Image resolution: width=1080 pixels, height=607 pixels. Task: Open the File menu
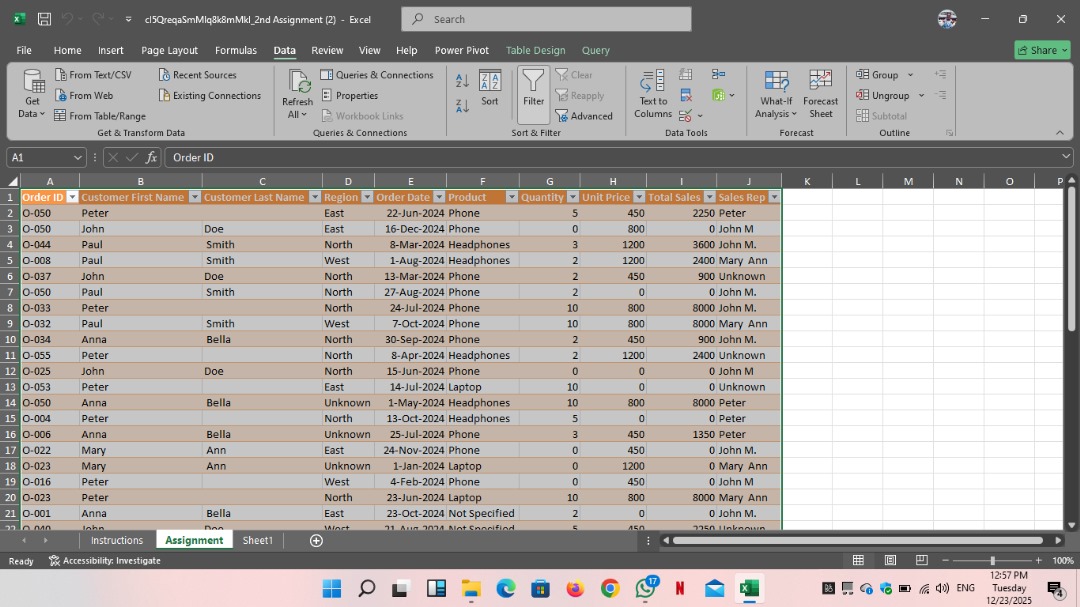click(x=24, y=50)
